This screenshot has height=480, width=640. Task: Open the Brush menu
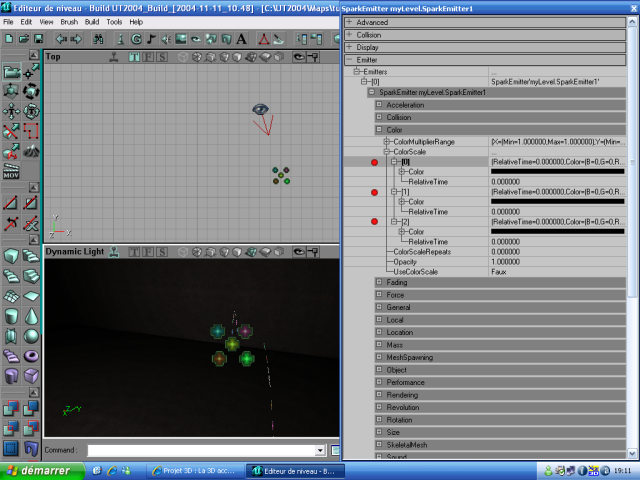(x=69, y=21)
